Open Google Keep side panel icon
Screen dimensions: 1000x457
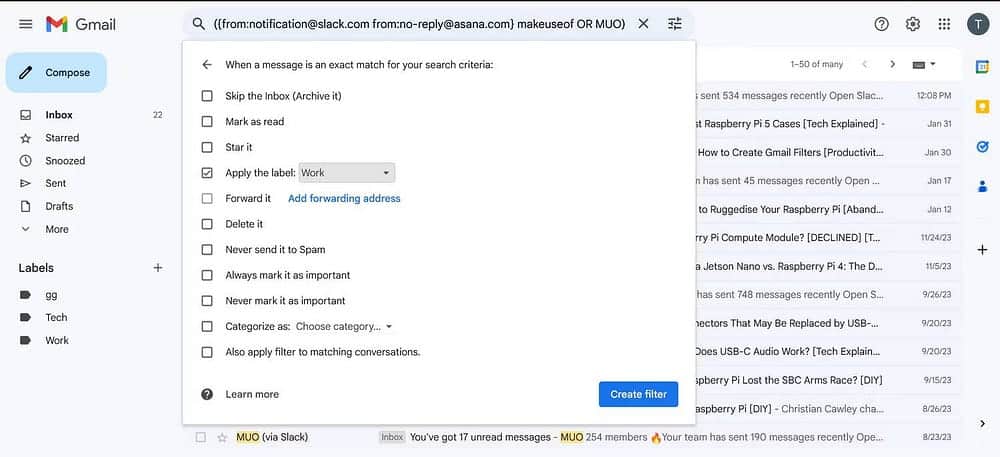point(982,106)
